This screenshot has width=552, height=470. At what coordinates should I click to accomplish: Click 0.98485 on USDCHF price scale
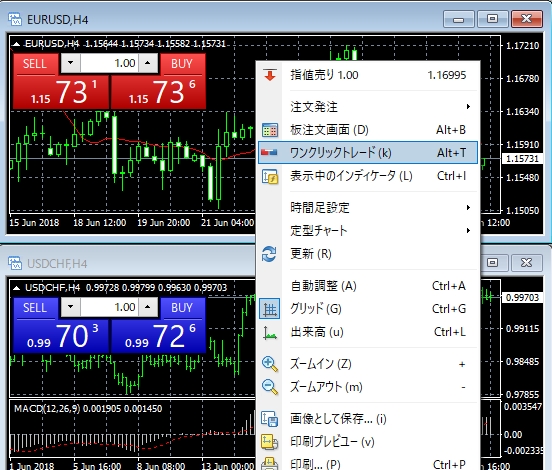522,362
